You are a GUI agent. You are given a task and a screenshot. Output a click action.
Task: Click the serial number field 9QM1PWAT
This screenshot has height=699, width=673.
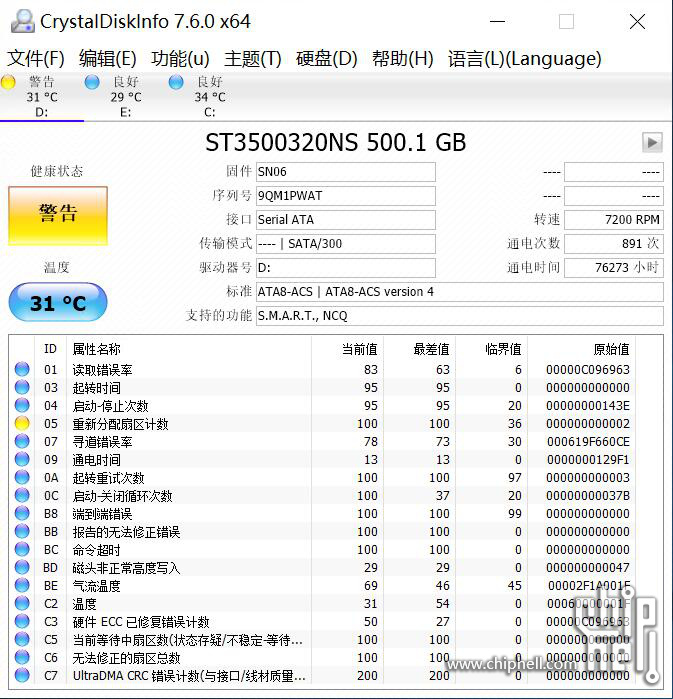pos(345,196)
